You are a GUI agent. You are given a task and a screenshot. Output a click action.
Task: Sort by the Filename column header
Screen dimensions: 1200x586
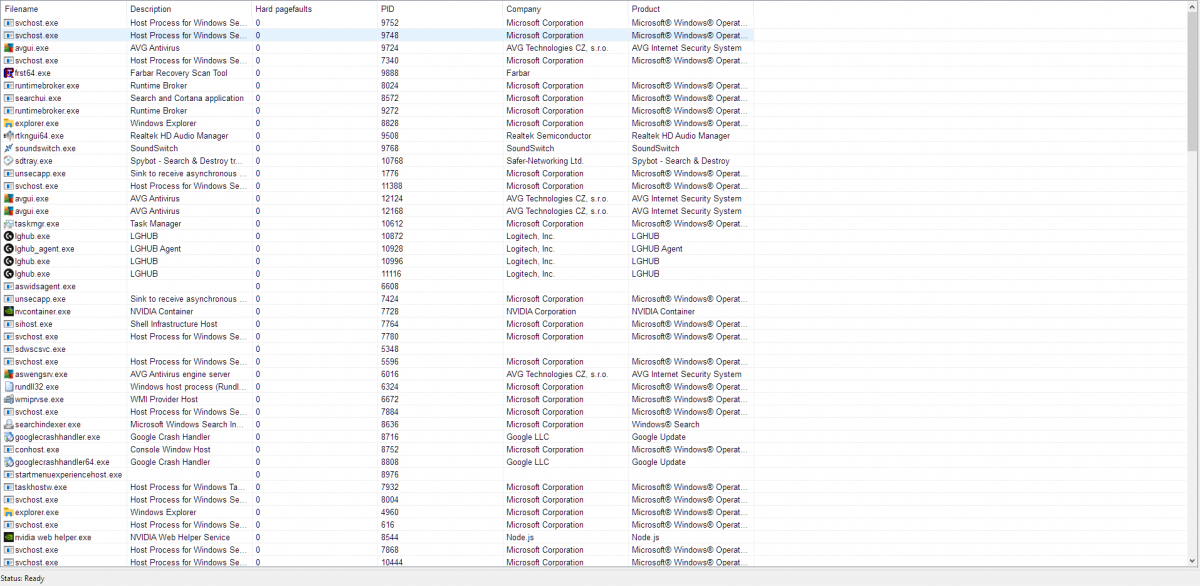click(x=64, y=8)
